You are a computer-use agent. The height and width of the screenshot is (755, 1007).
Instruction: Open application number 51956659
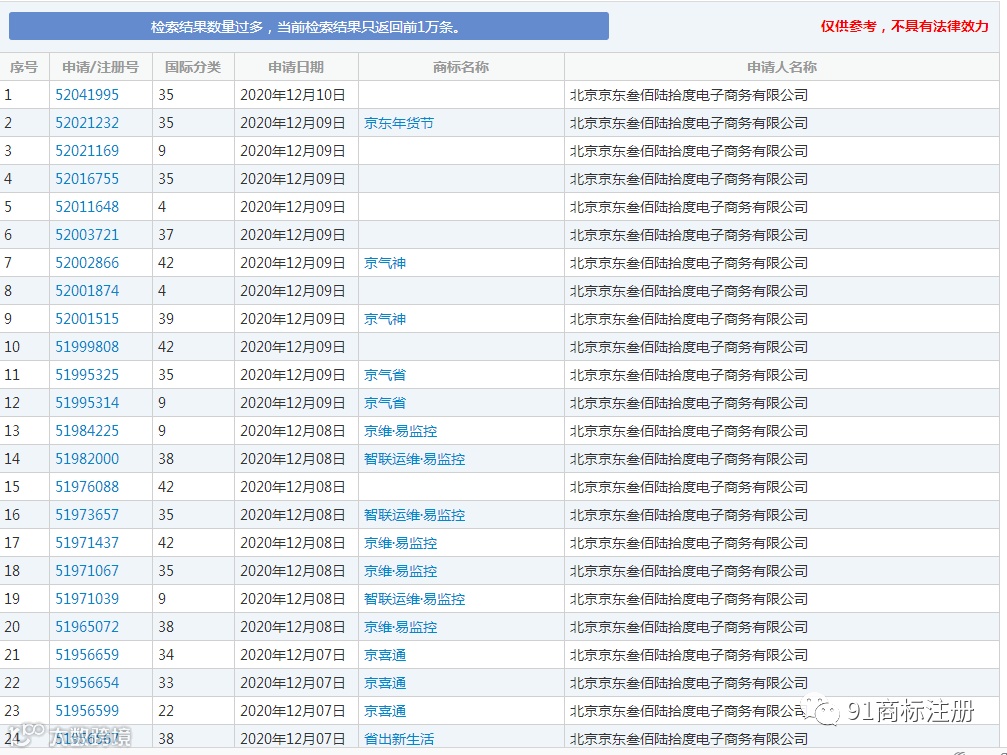click(87, 655)
